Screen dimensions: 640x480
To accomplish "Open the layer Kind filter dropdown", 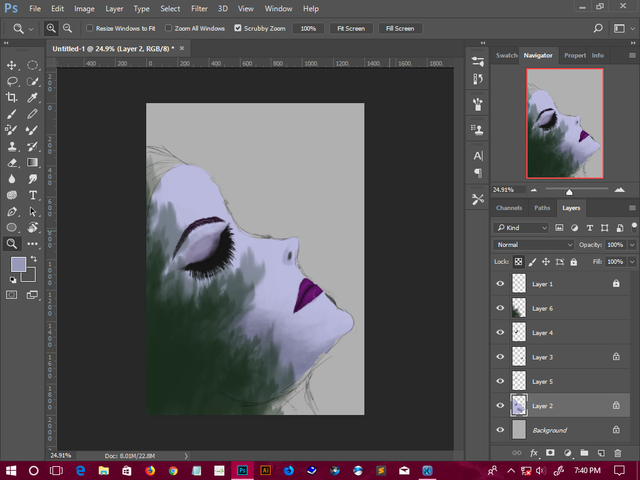I will [x=521, y=228].
